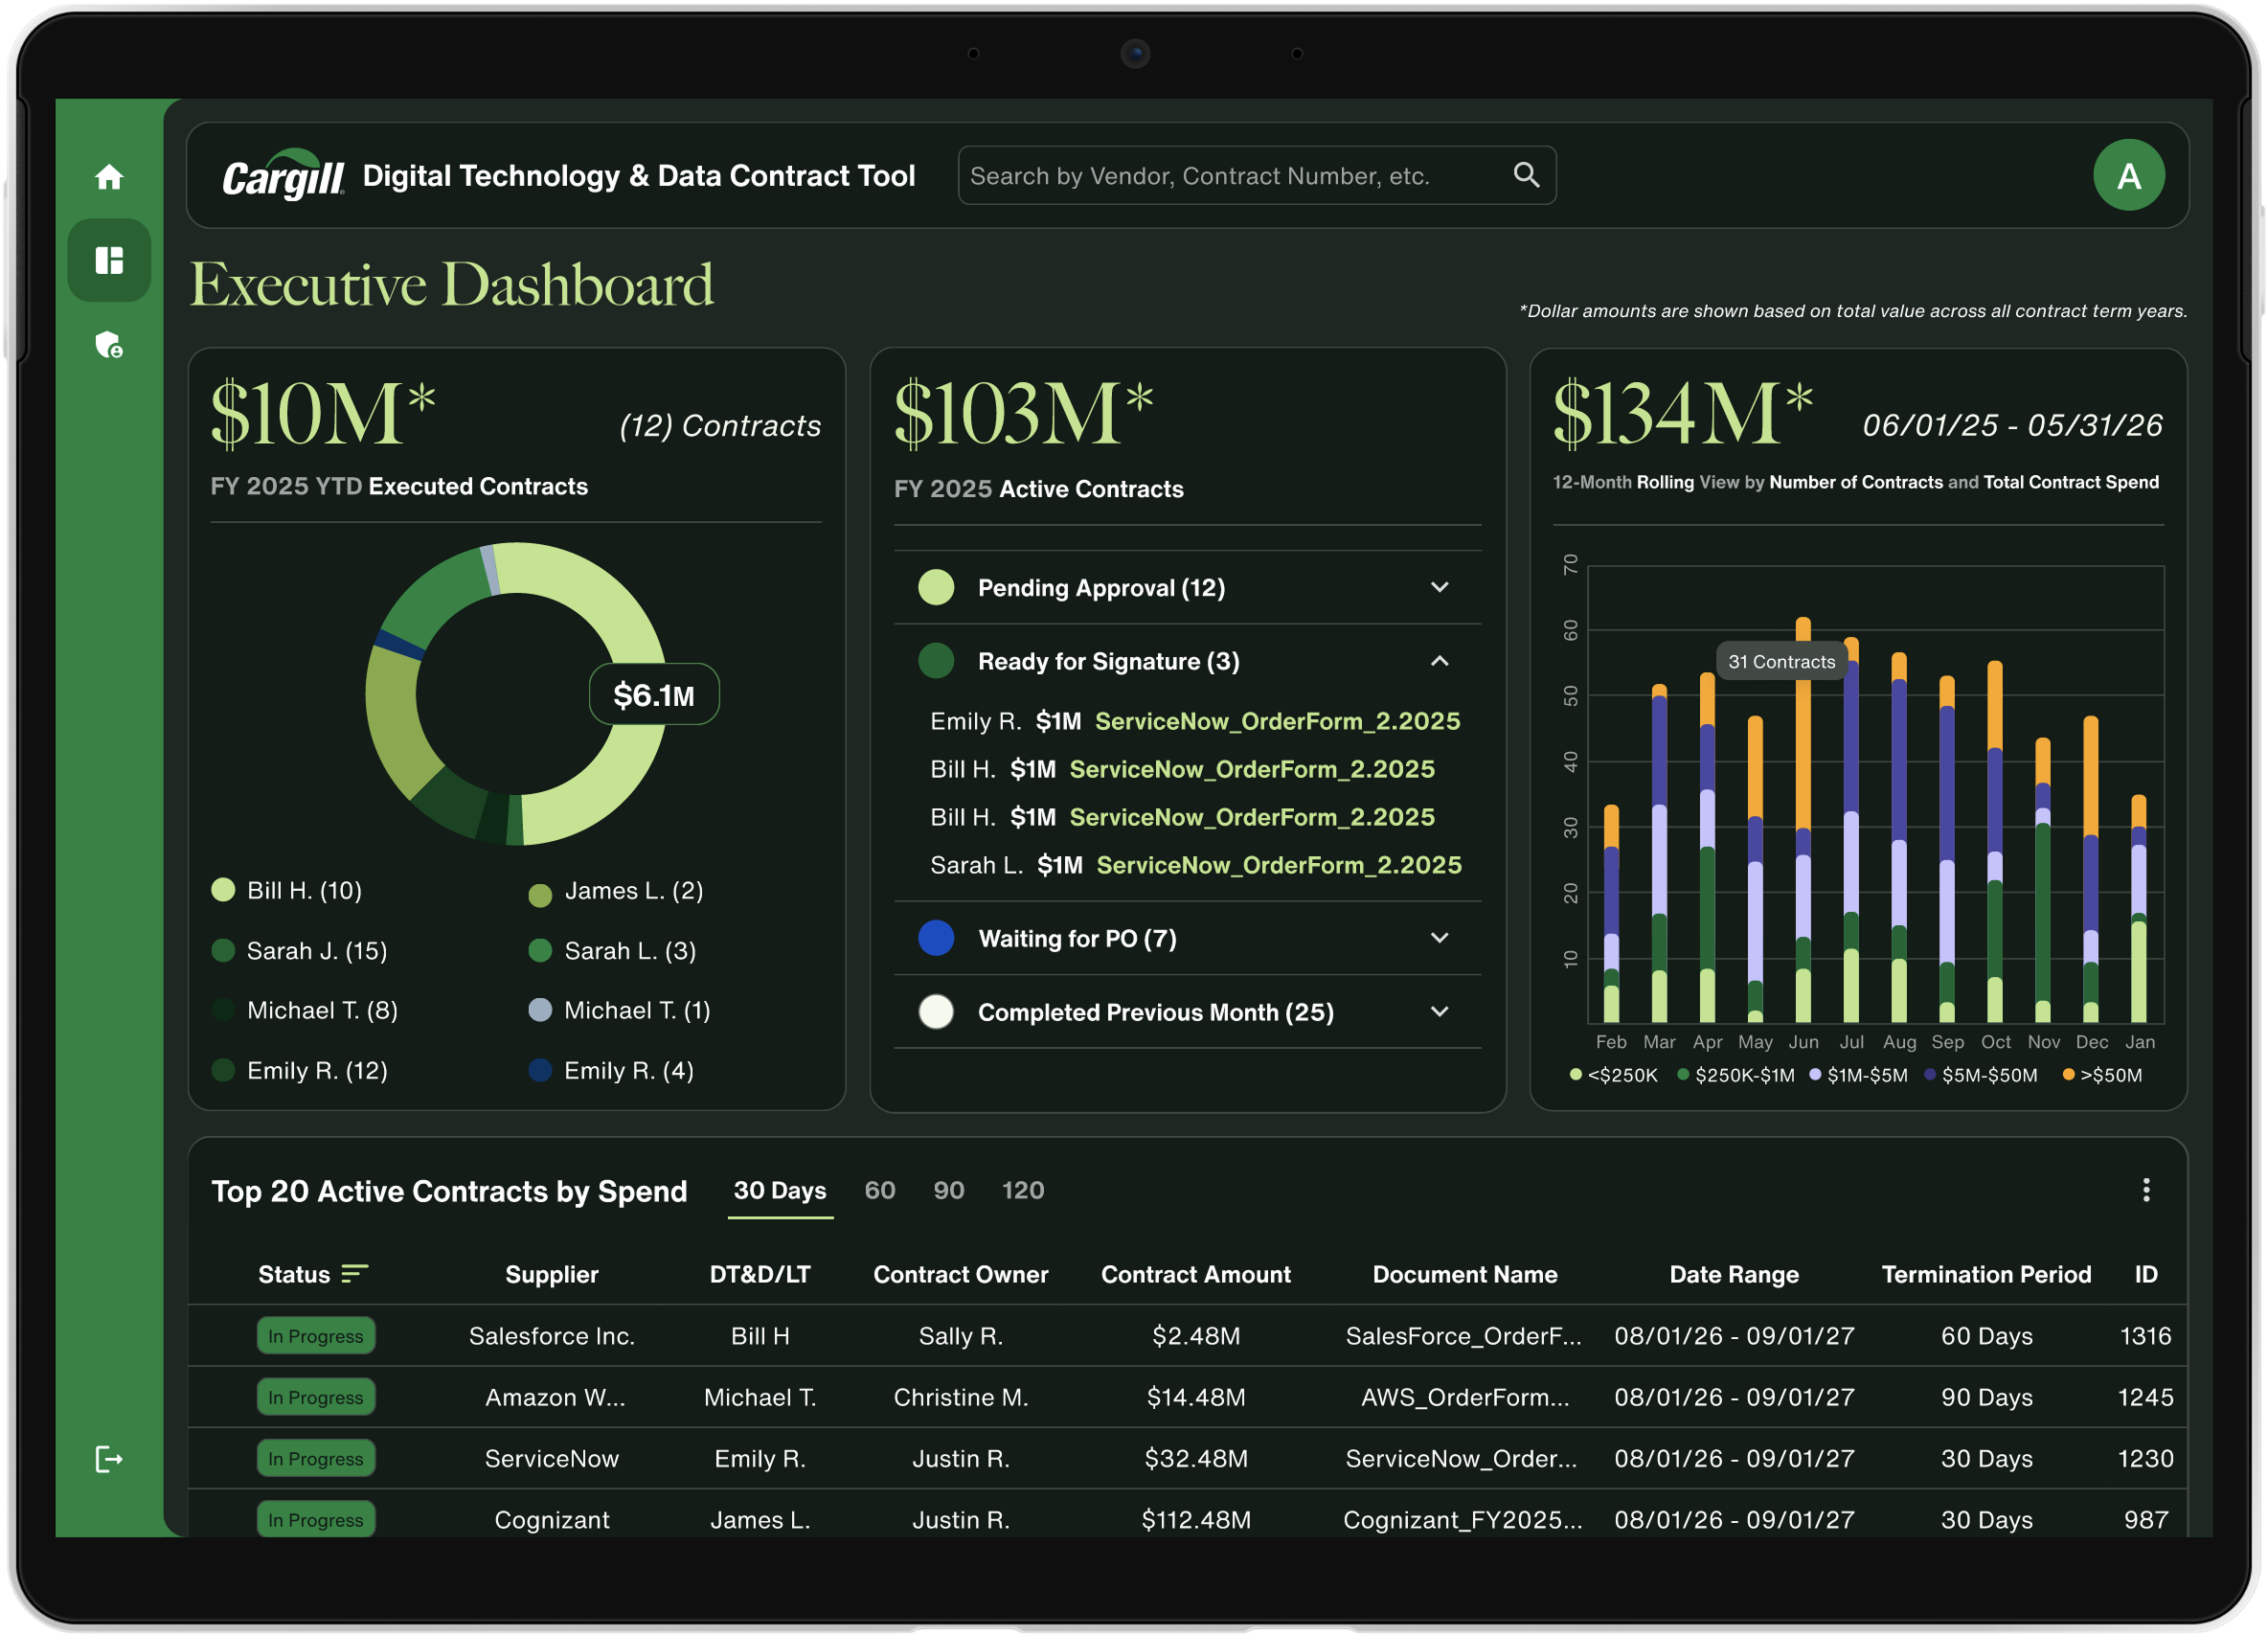The image size is (2268, 1636).
Task: Click the logout icon at sidebar bottom
Action: point(109,1459)
